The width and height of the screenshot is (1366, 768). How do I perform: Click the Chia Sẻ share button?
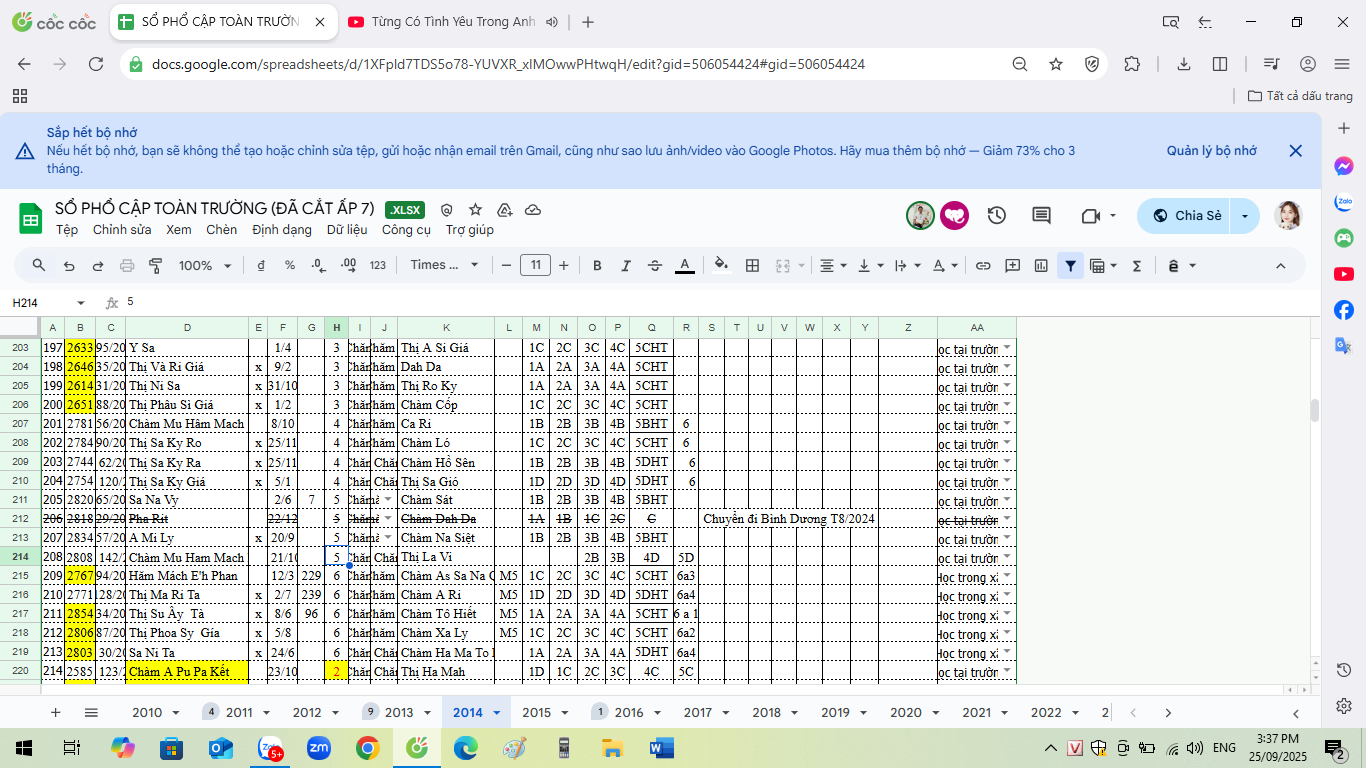pos(1186,215)
